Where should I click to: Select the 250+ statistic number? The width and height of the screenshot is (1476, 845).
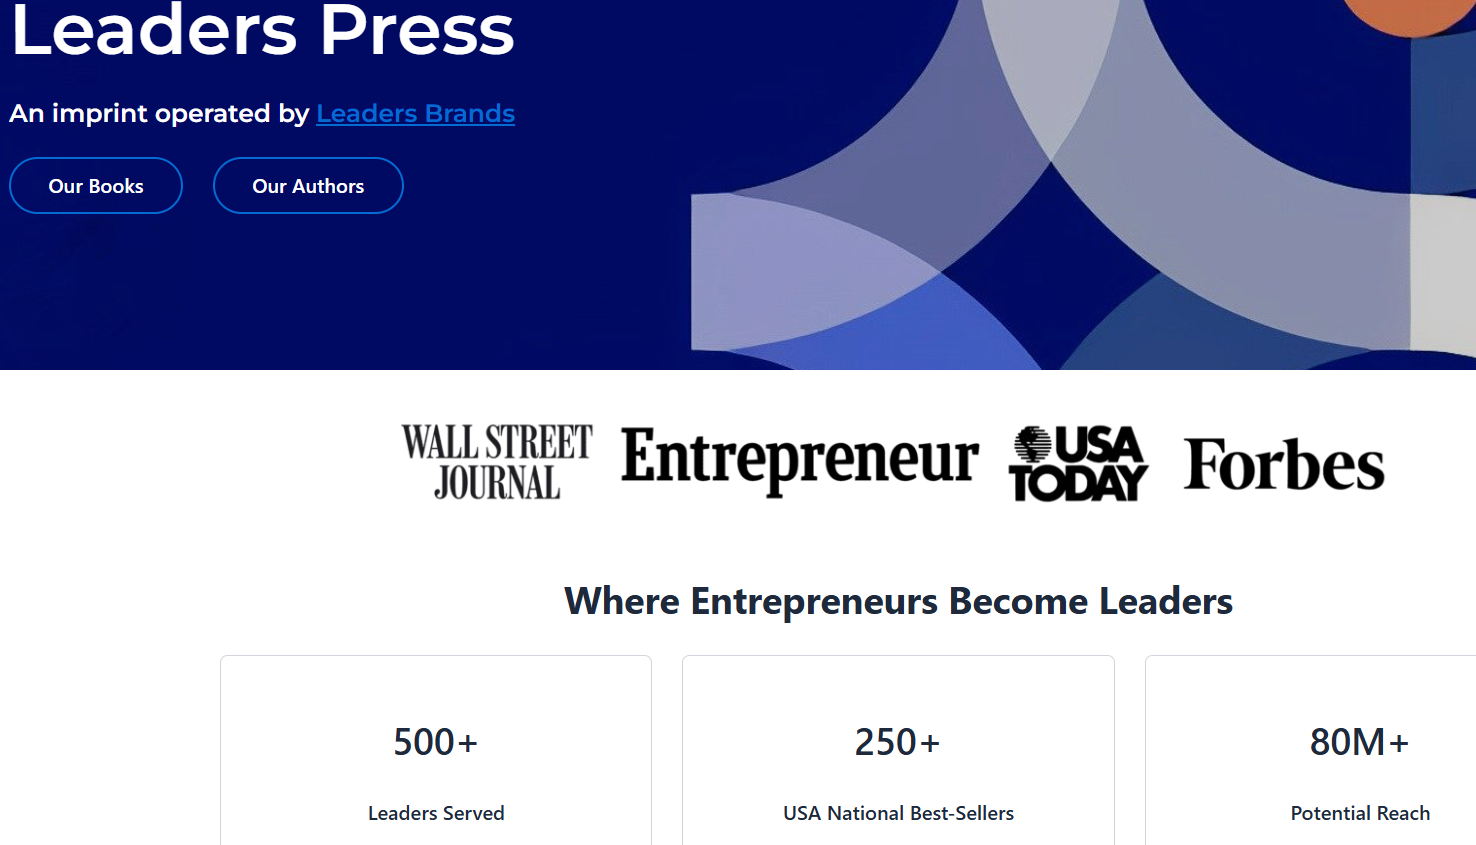click(898, 742)
